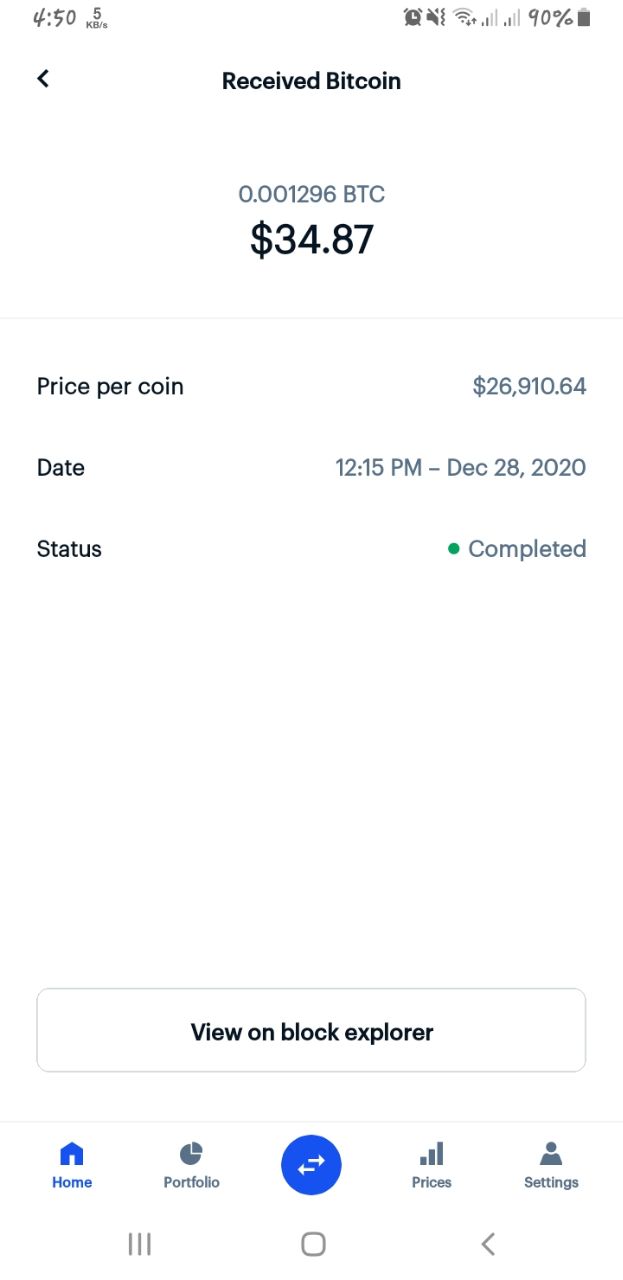Tap the green Completed status dot
The image size is (623, 1280).
pyautogui.click(x=454, y=548)
